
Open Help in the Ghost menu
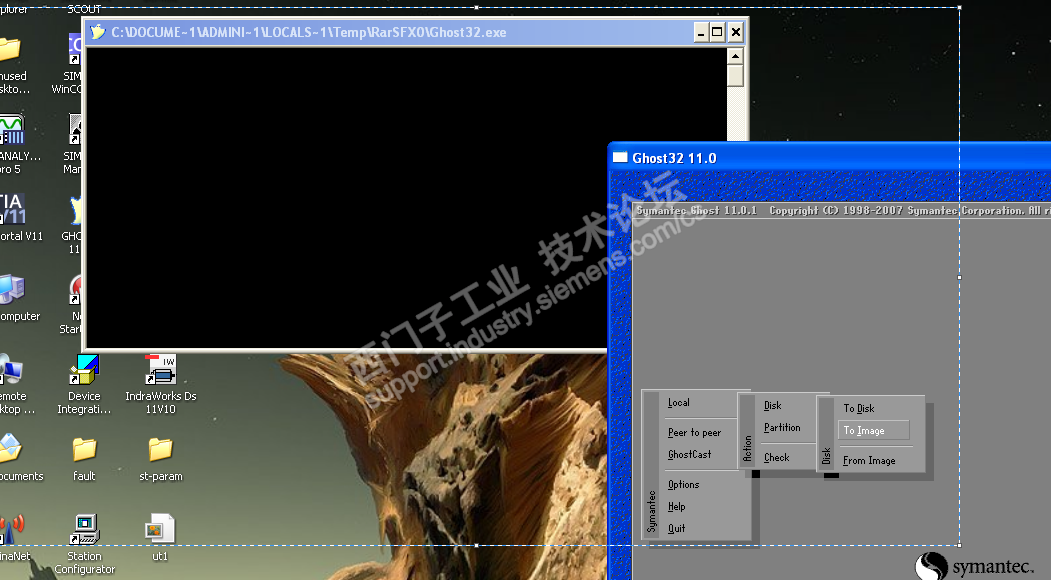[x=676, y=506]
